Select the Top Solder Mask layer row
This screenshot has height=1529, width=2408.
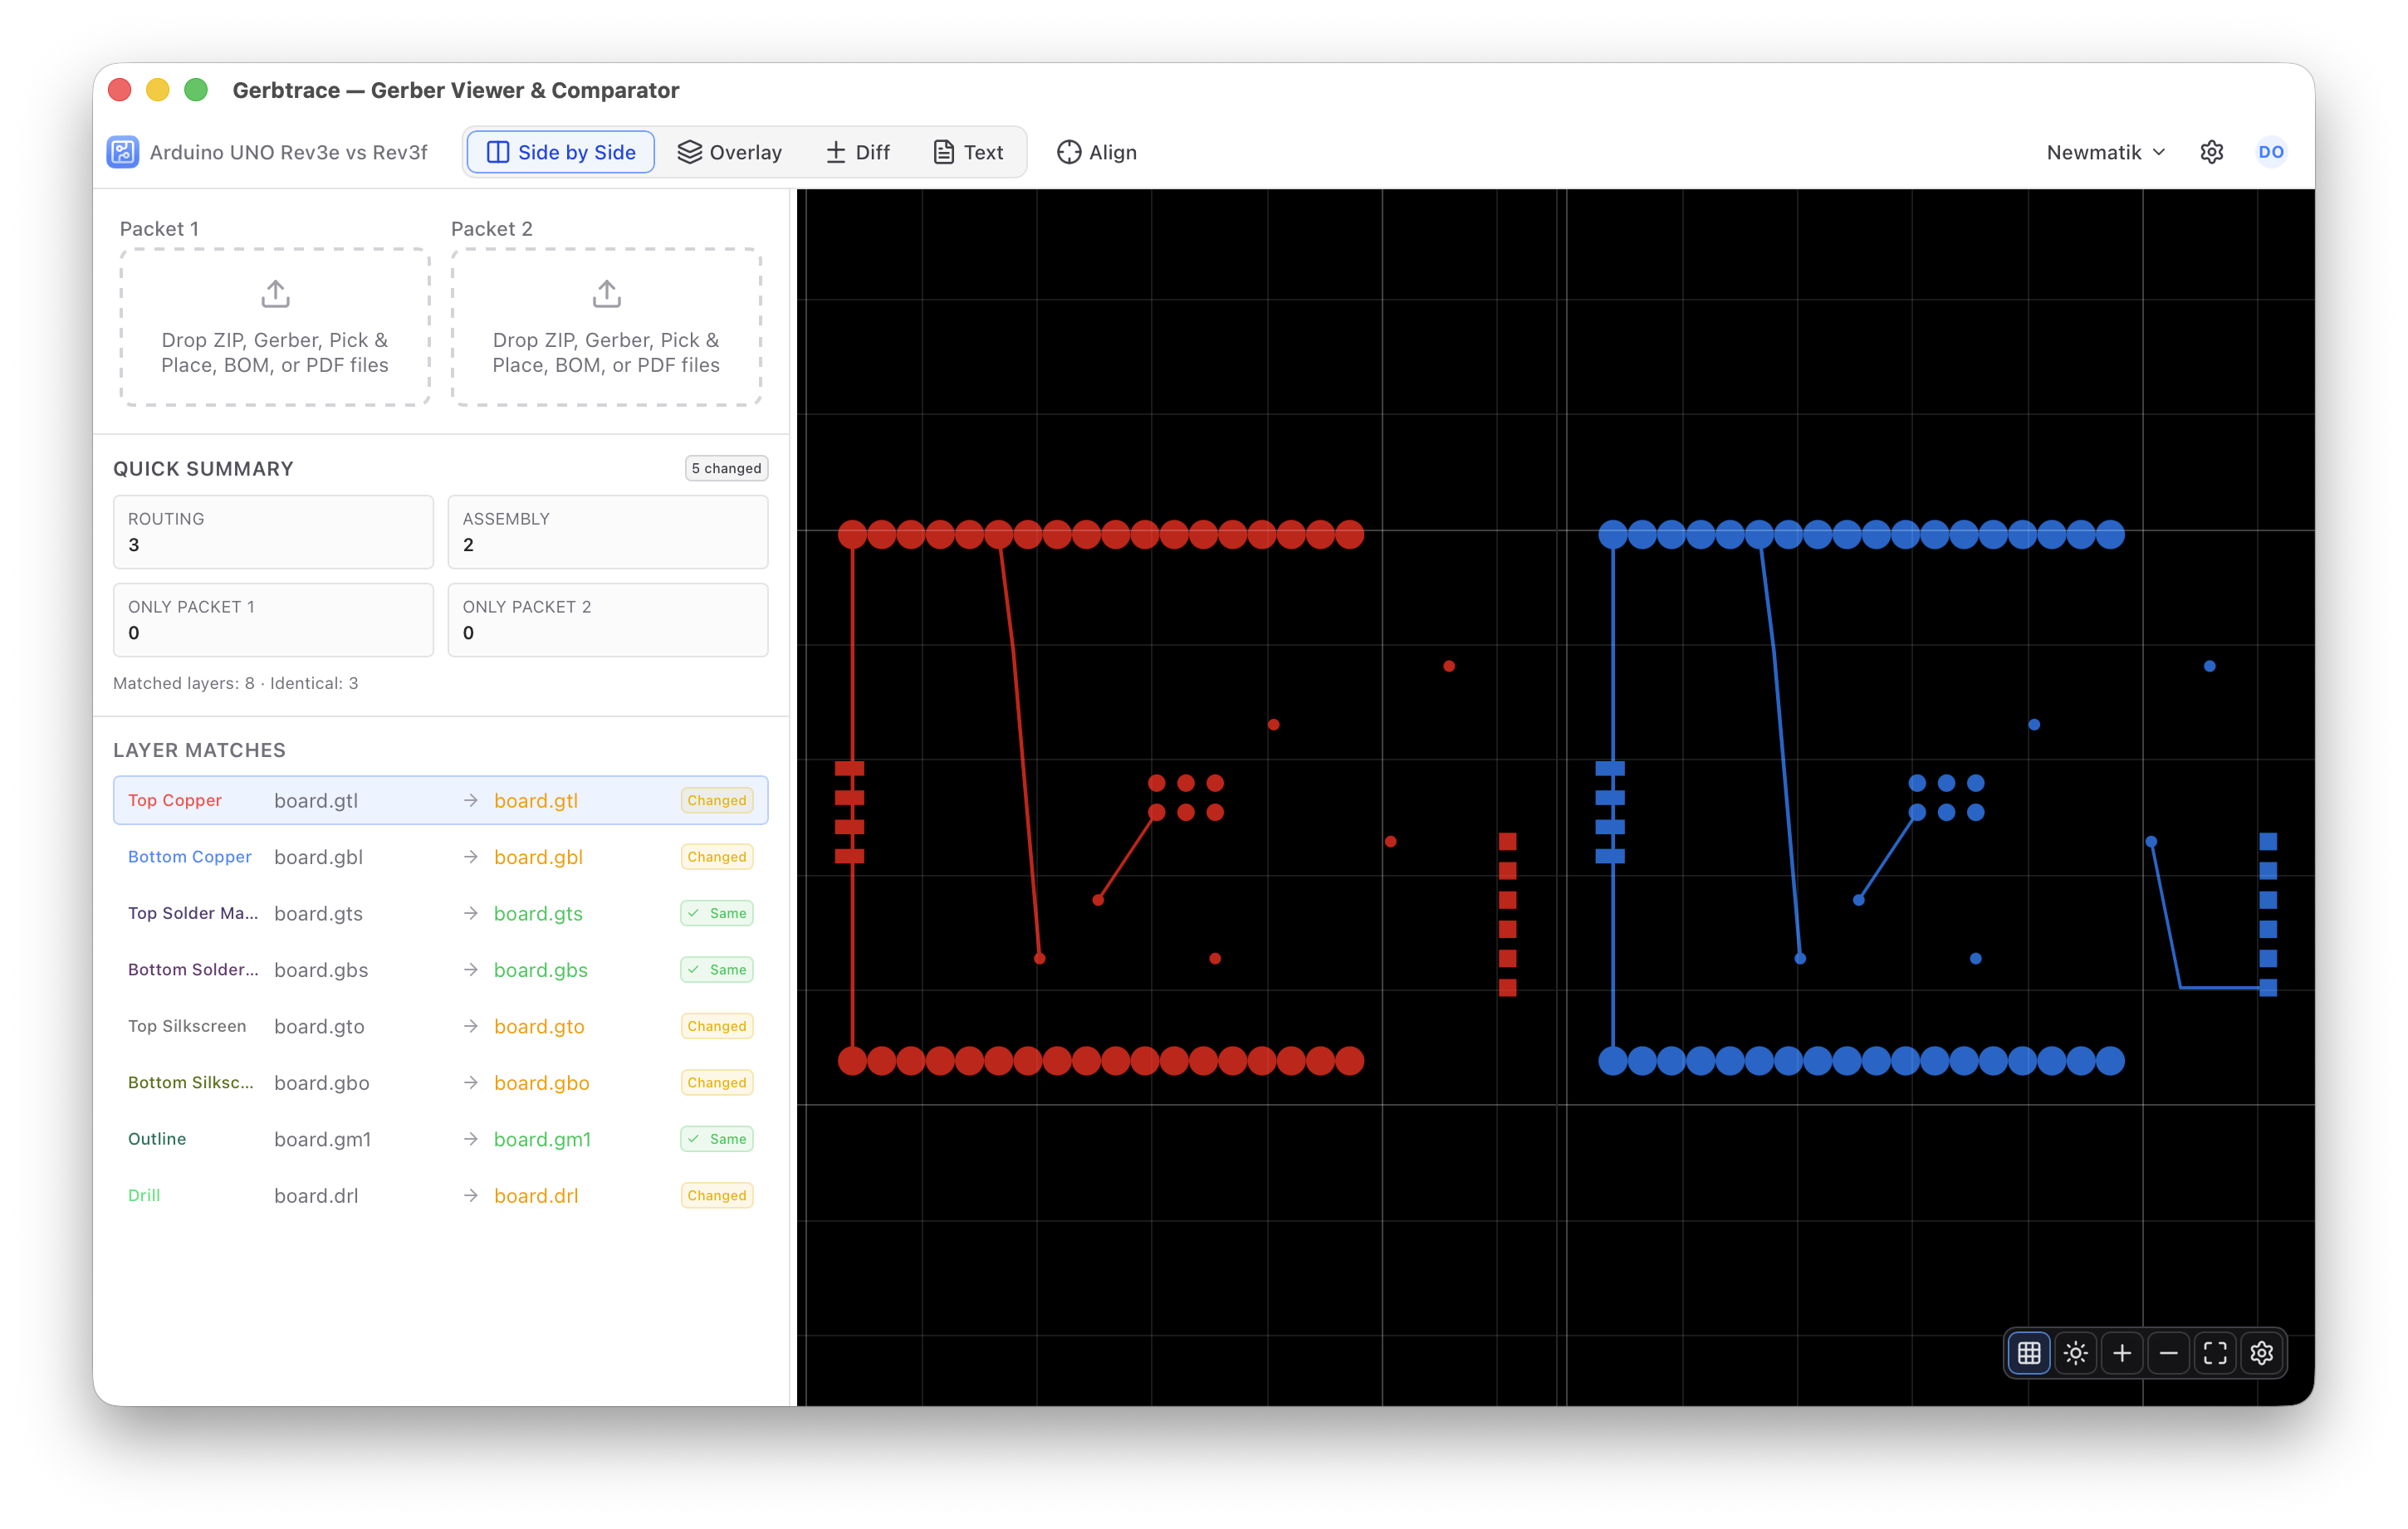[x=441, y=913]
